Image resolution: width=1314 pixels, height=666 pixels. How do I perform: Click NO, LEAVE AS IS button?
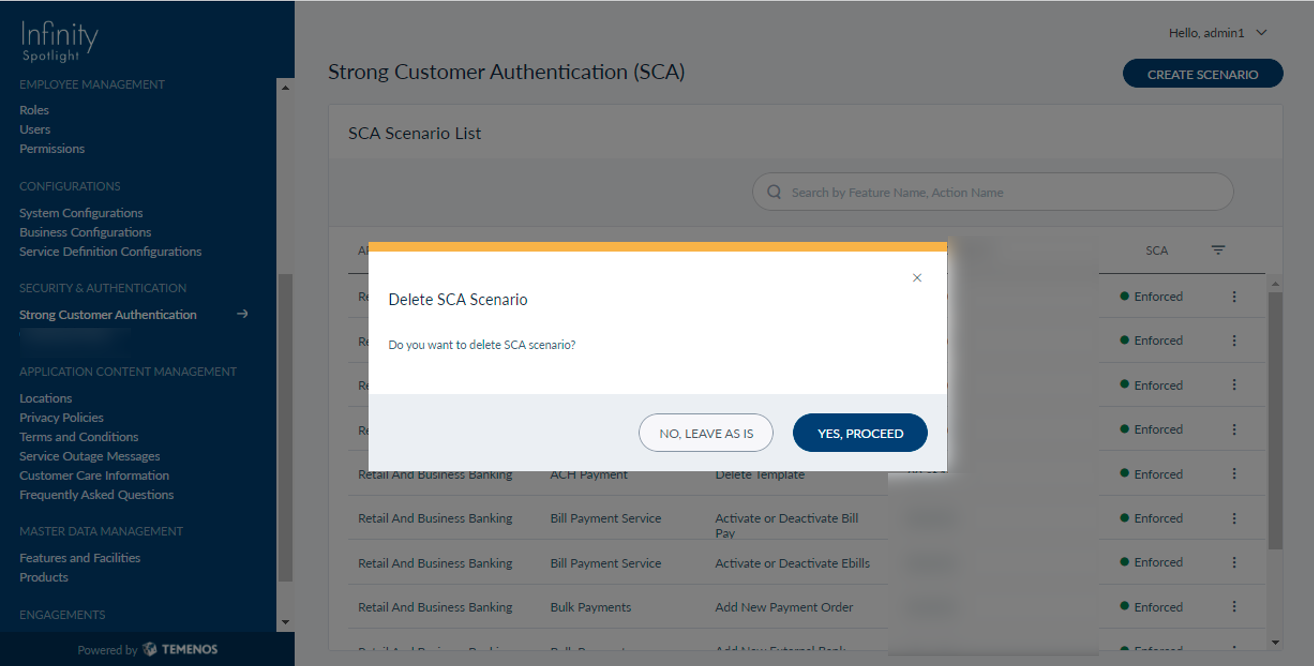[706, 433]
